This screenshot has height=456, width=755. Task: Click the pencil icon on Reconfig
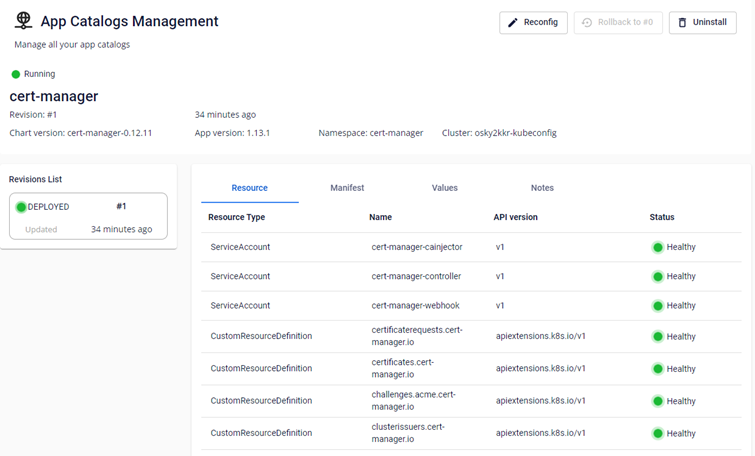point(514,22)
